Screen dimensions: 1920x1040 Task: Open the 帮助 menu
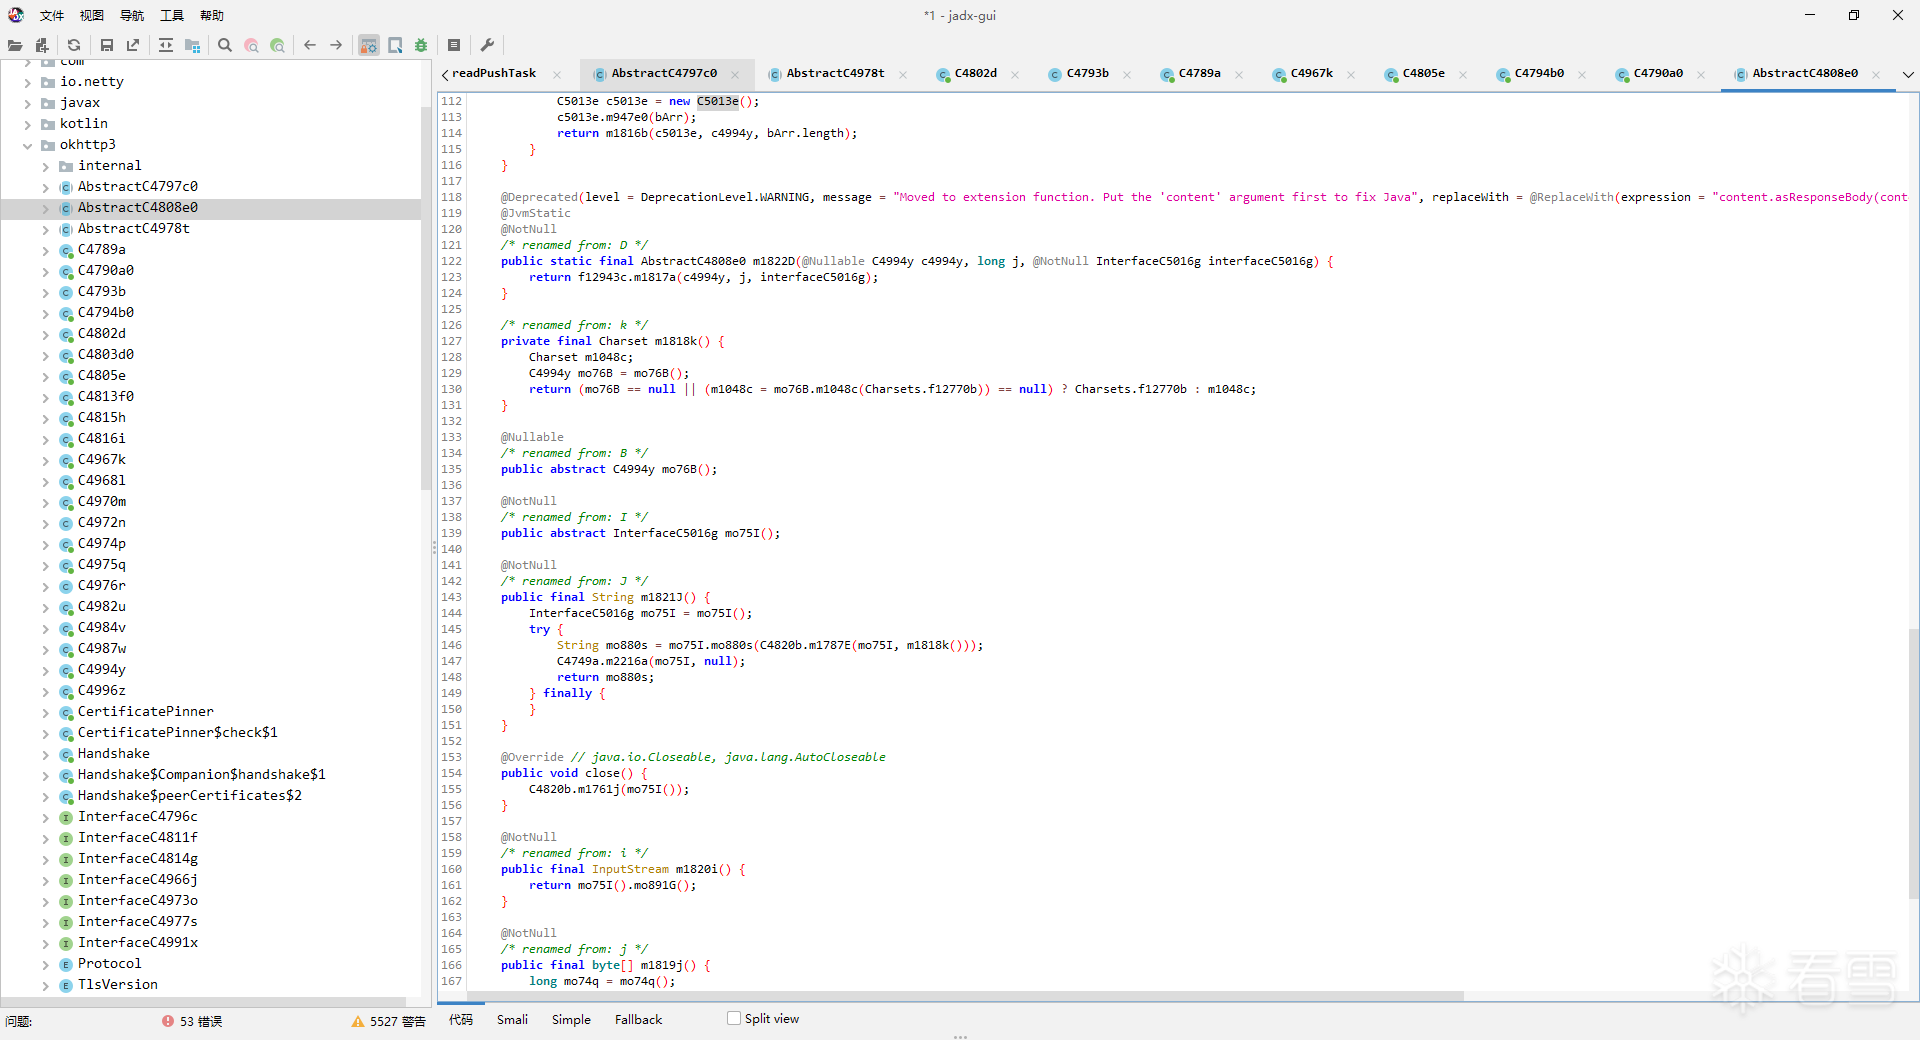pos(212,15)
